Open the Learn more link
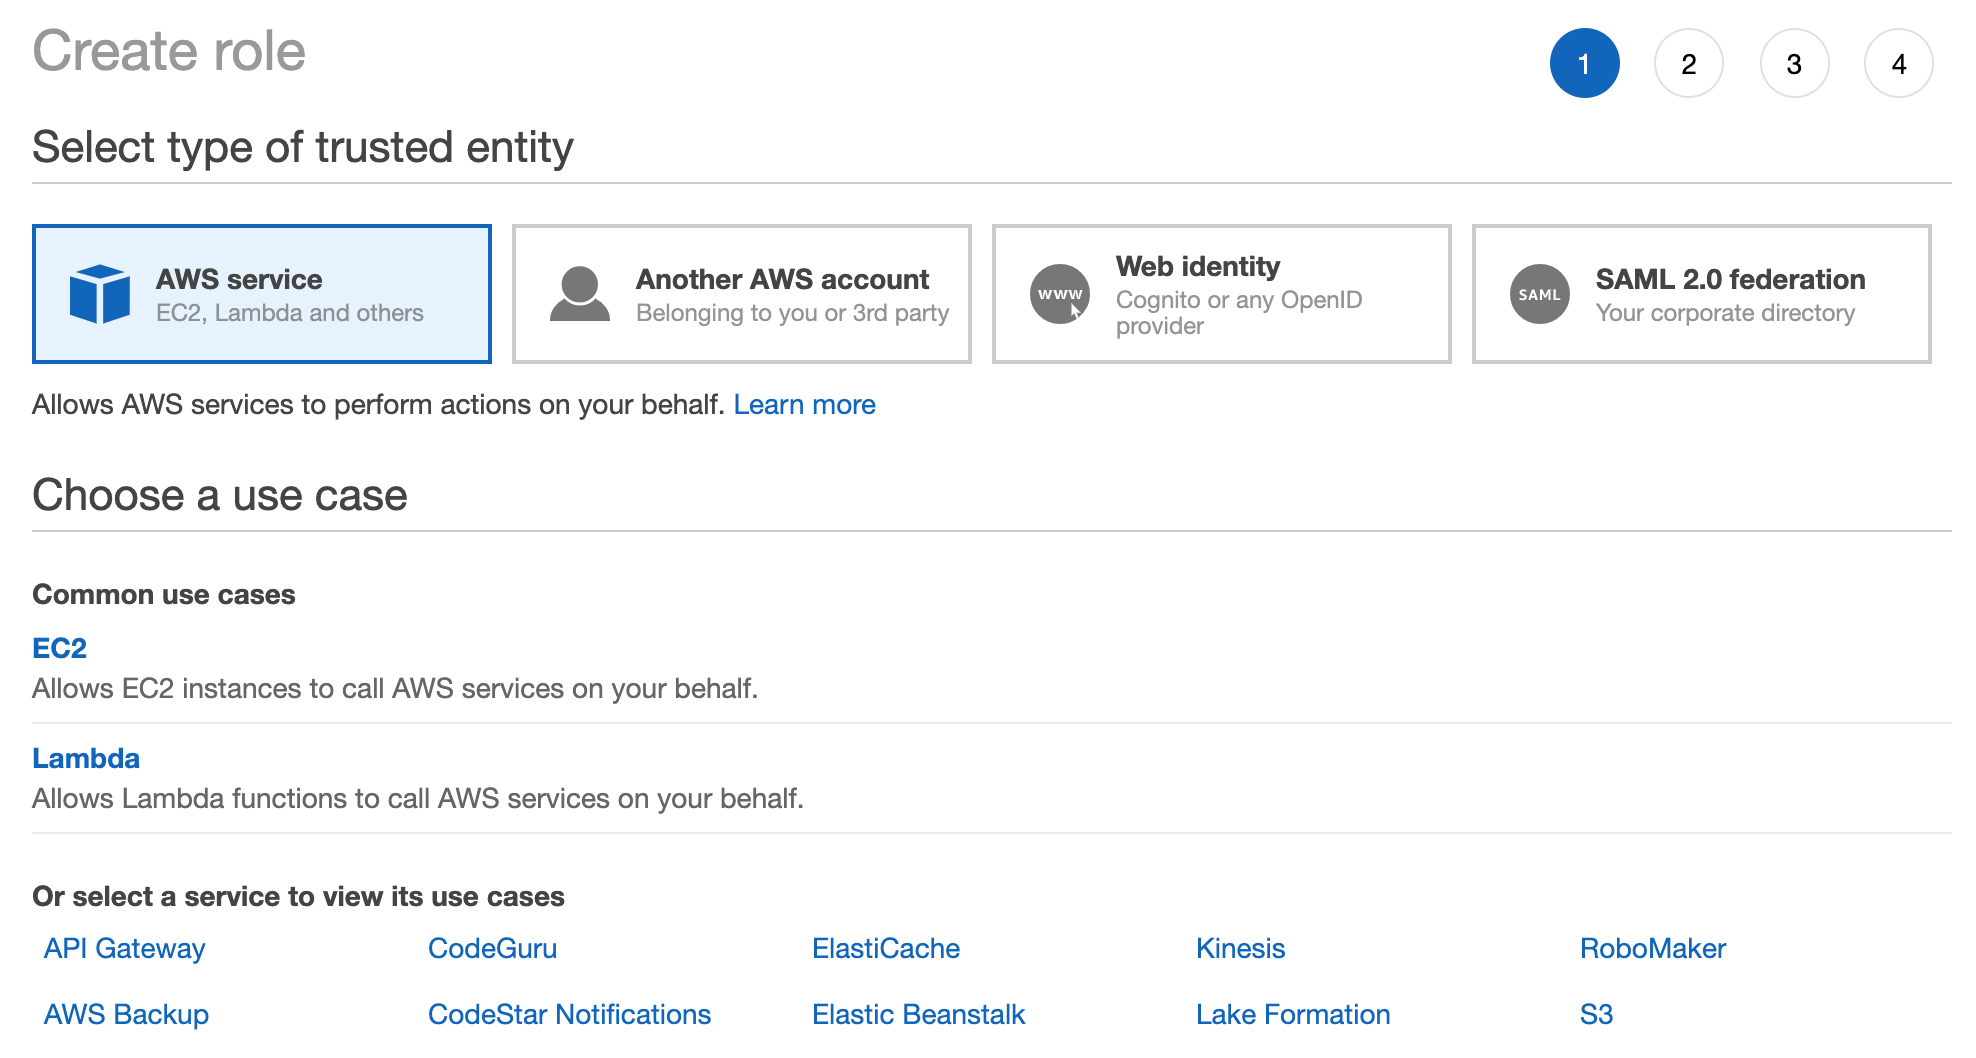1976x1058 pixels. (x=805, y=405)
